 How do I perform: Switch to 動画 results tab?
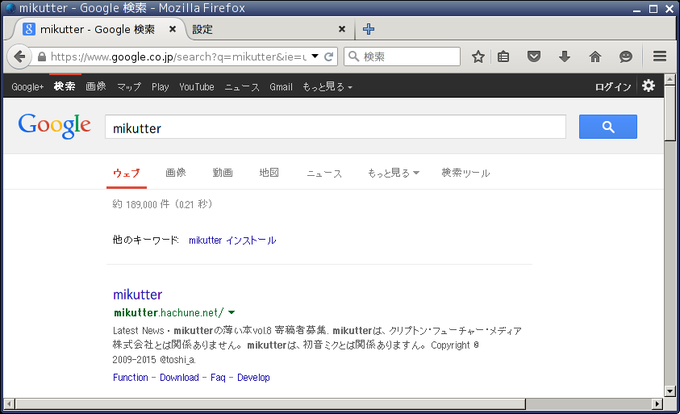tap(222, 173)
